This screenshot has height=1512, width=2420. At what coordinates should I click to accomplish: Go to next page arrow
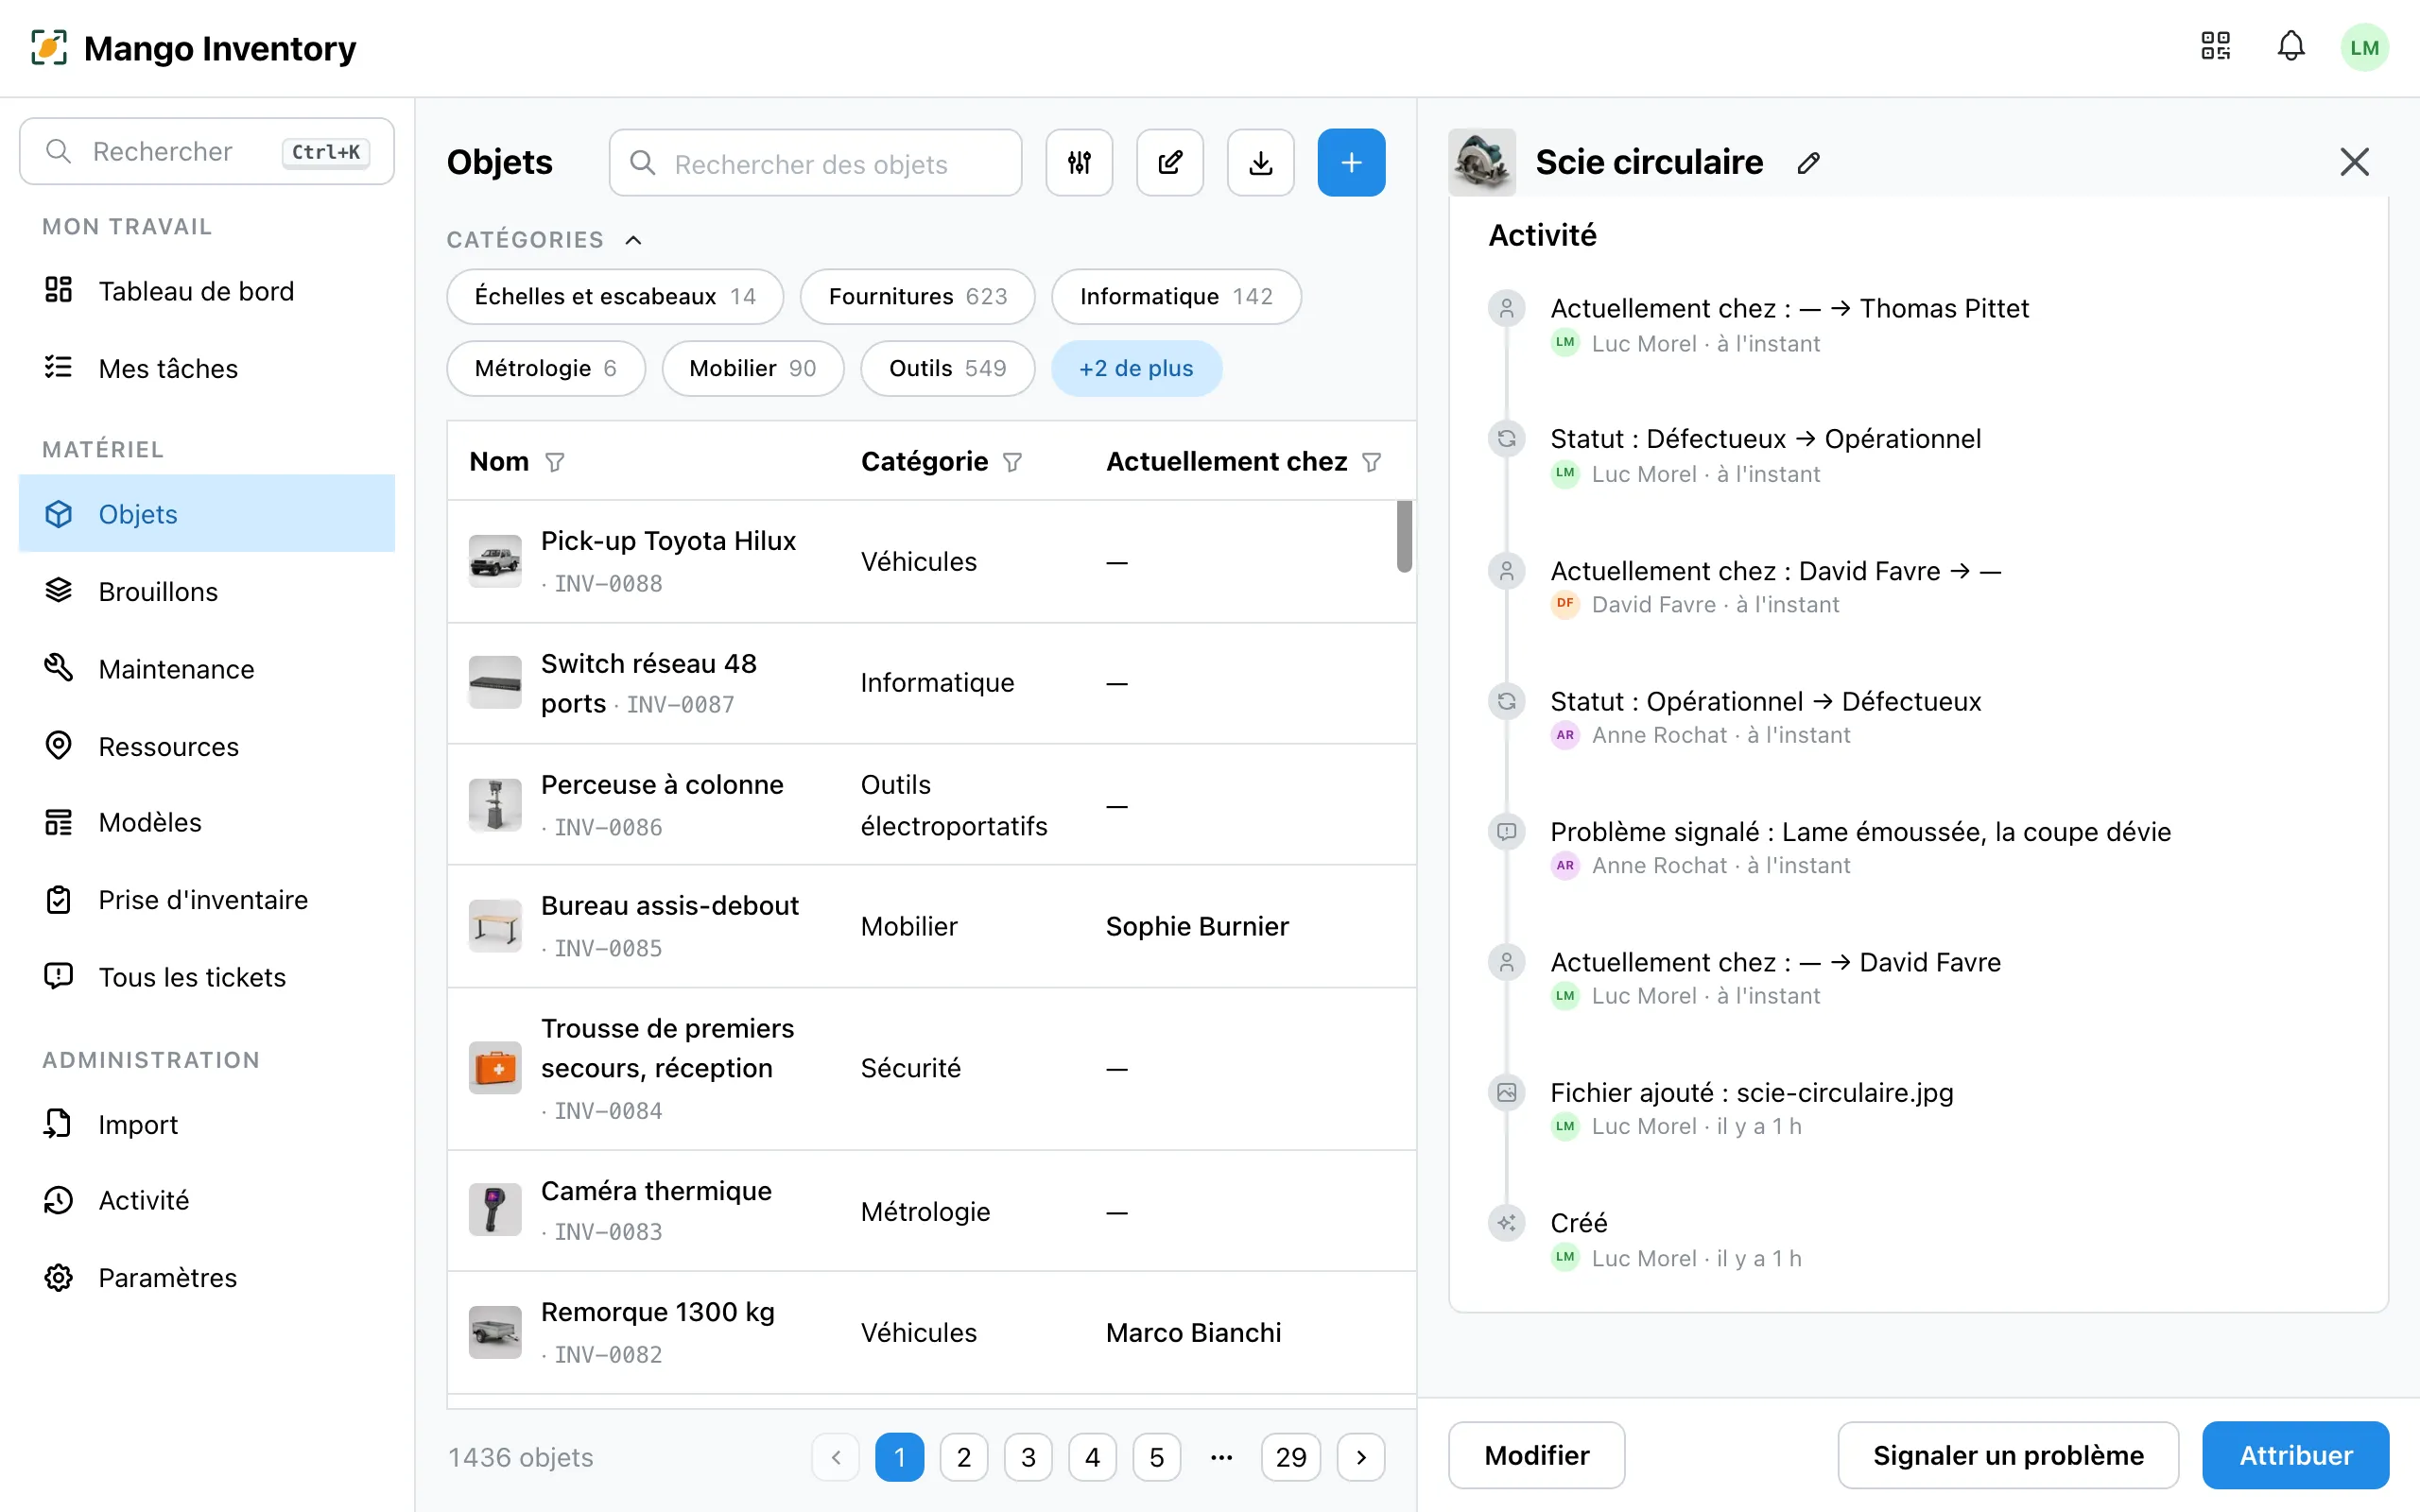(x=1360, y=1457)
